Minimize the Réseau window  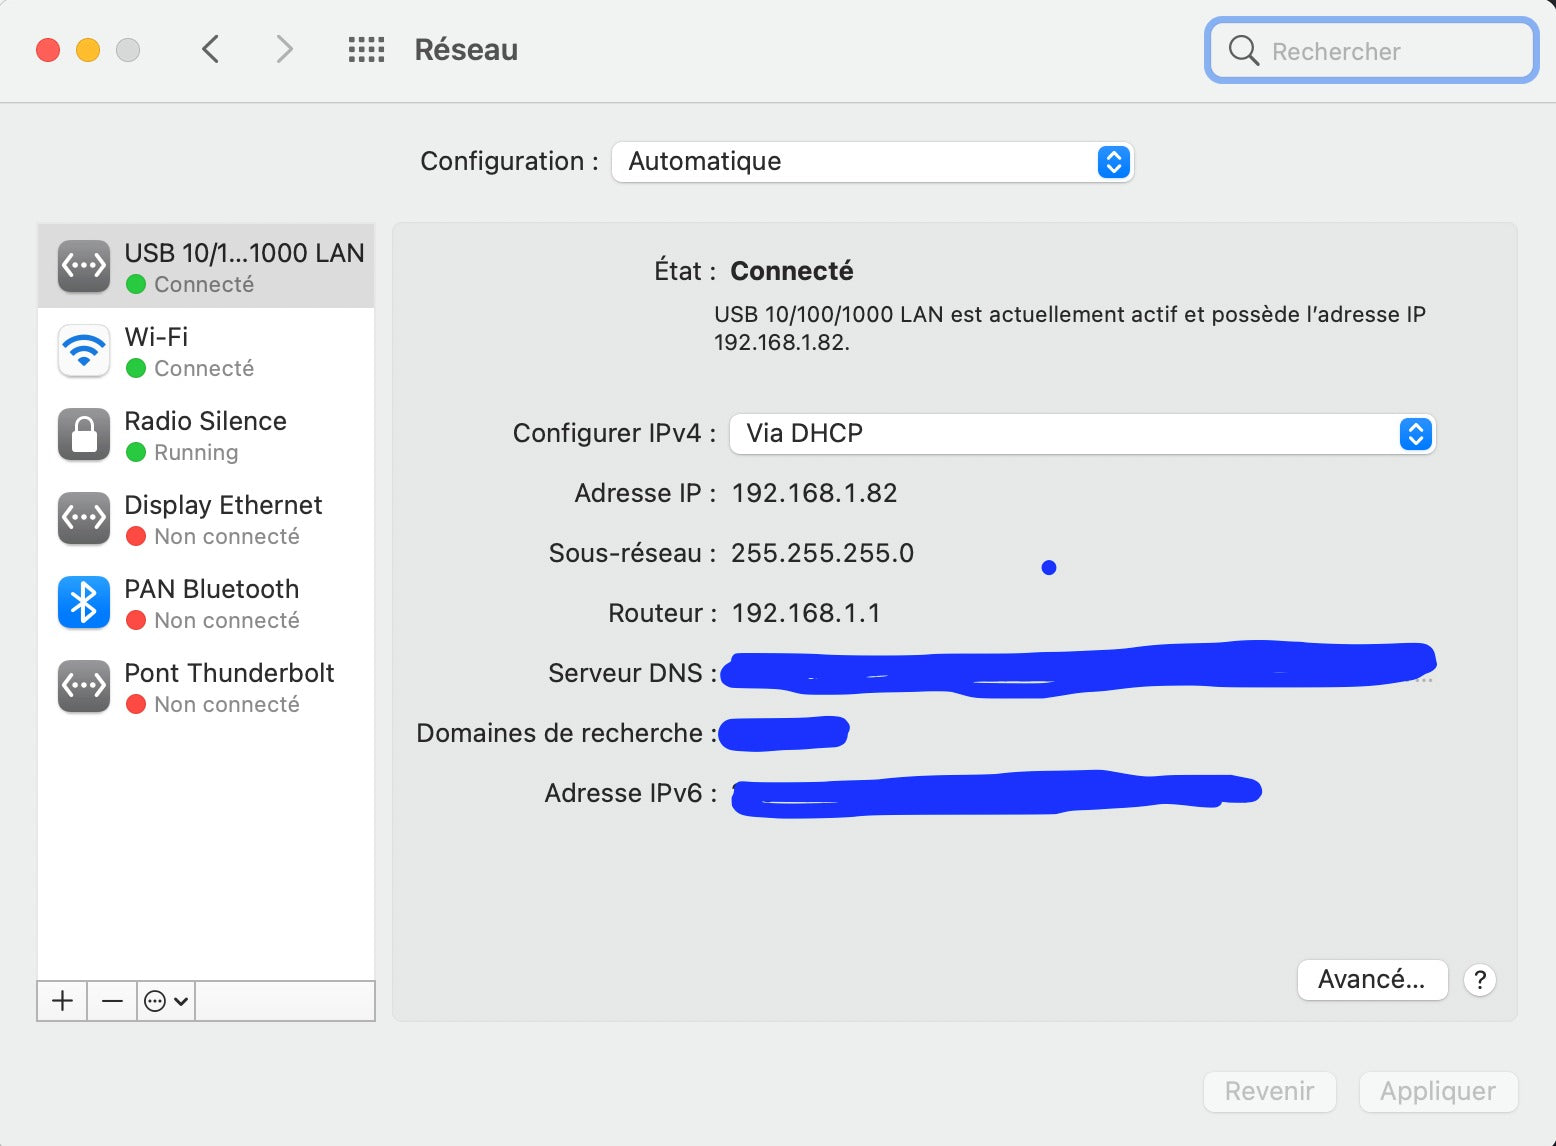tap(88, 50)
